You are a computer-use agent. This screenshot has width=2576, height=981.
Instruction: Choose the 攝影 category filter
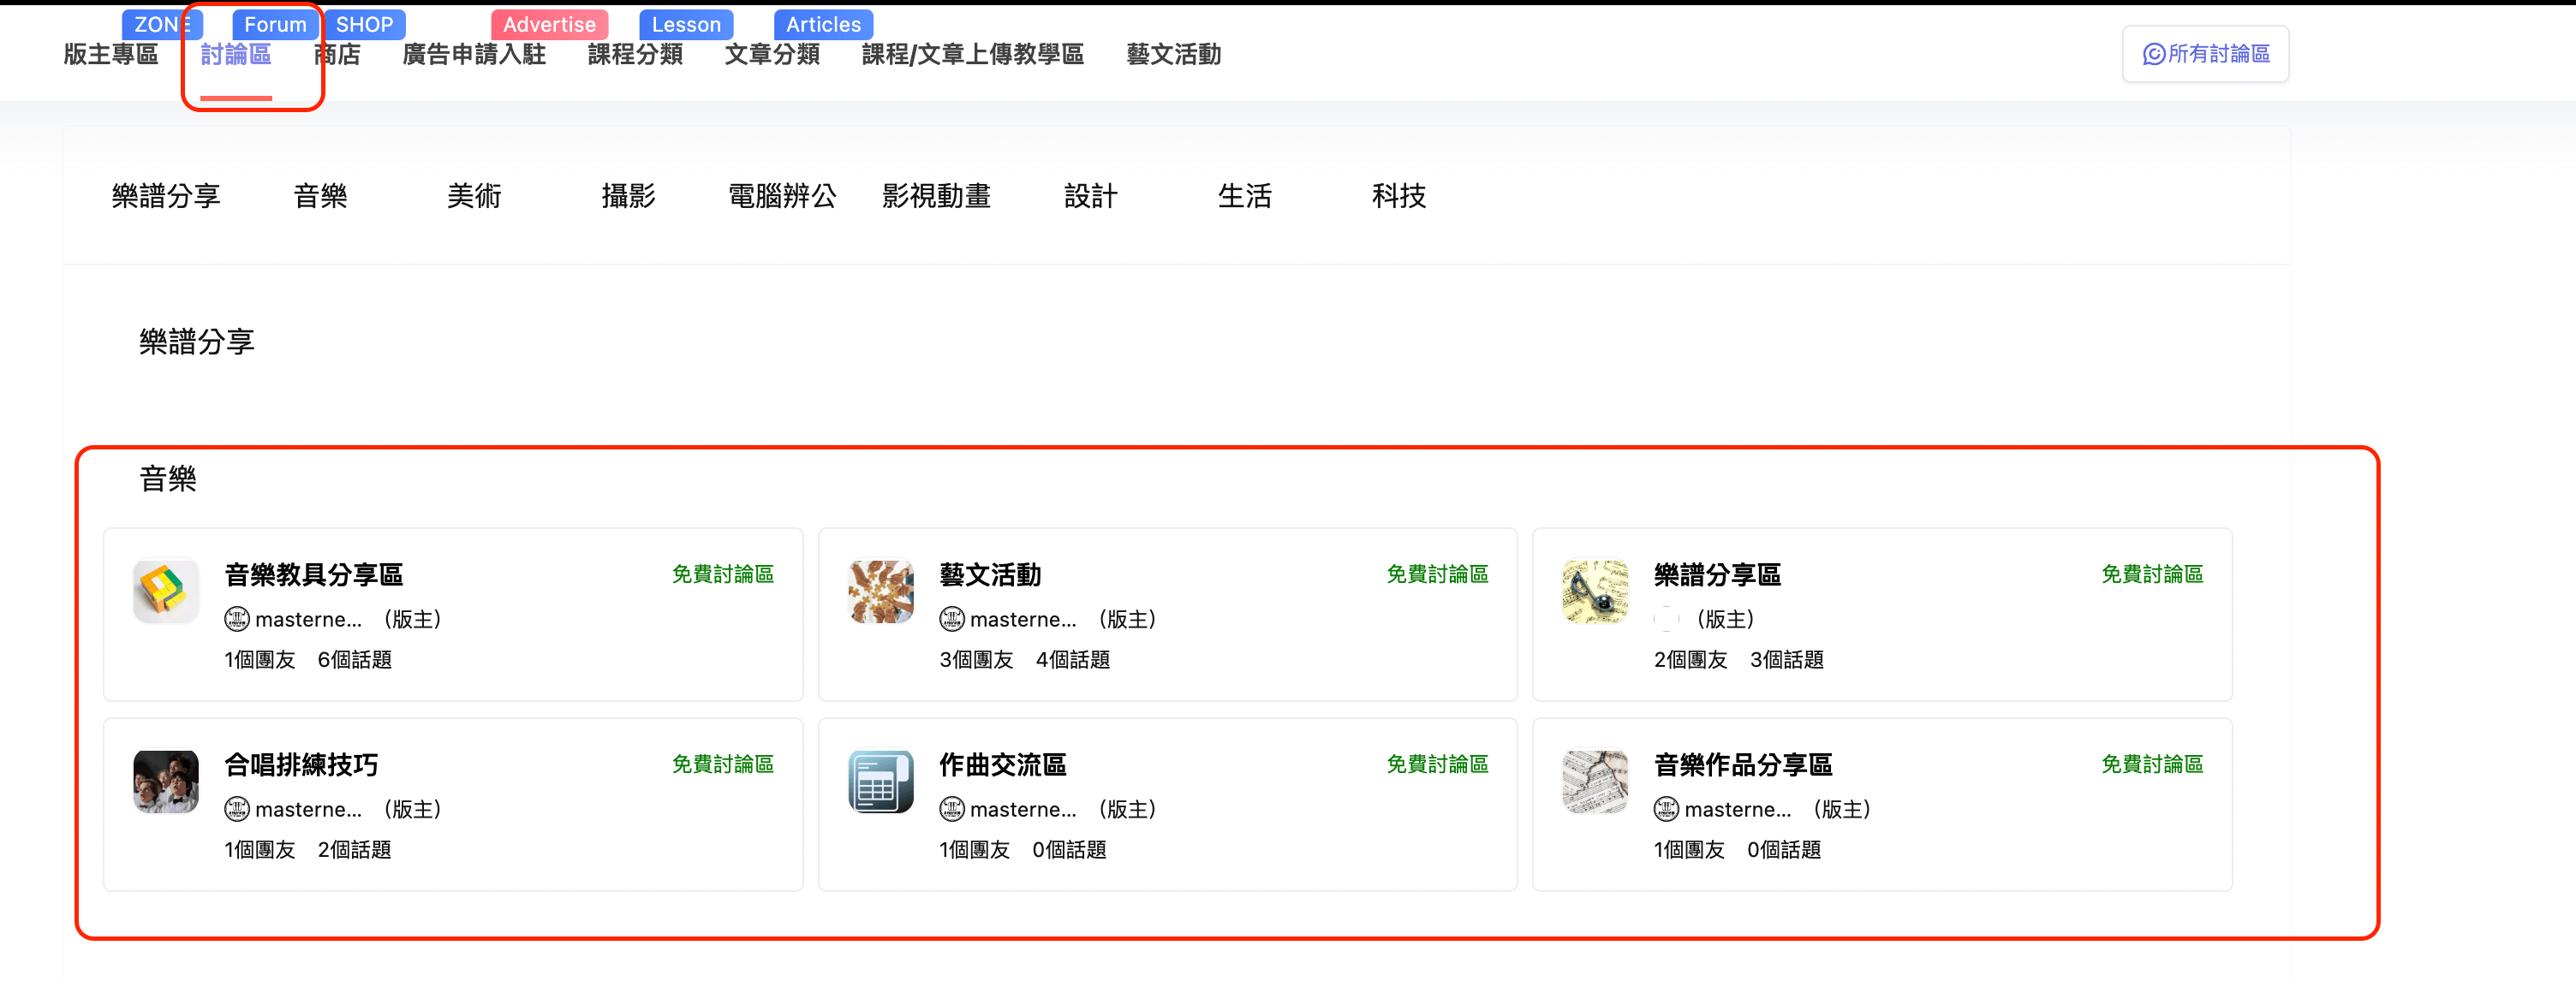tap(628, 196)
